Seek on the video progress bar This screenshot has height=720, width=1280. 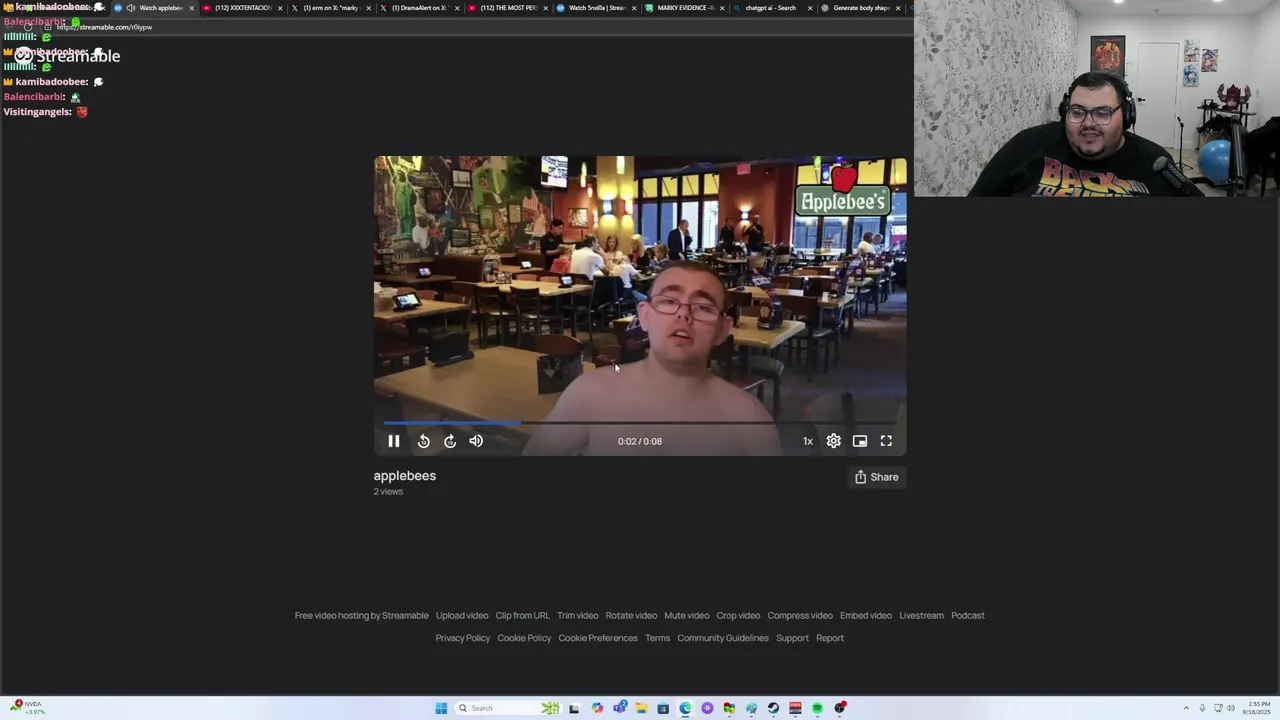[x=640, y=423]
